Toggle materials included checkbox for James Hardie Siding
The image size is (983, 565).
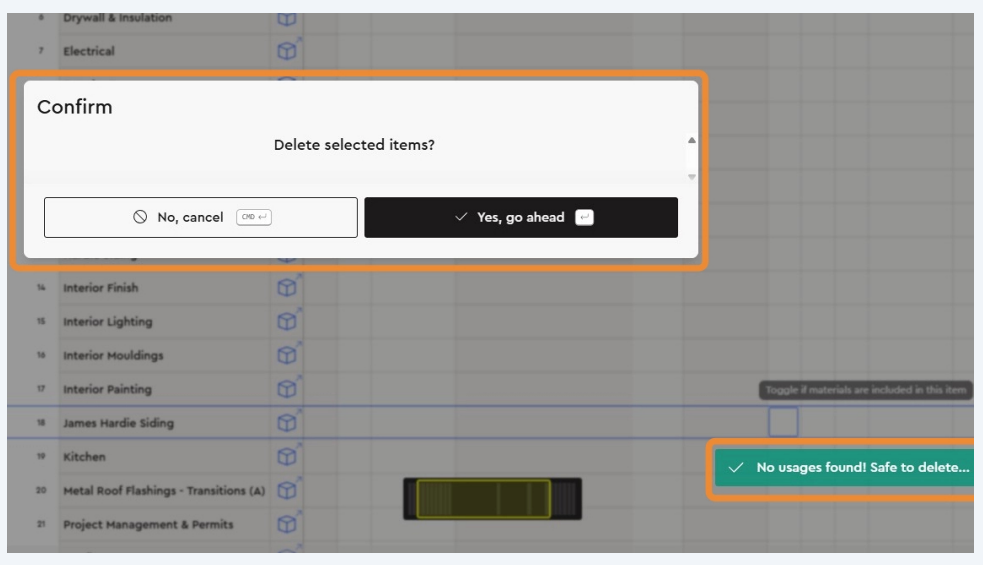(783, 422)
